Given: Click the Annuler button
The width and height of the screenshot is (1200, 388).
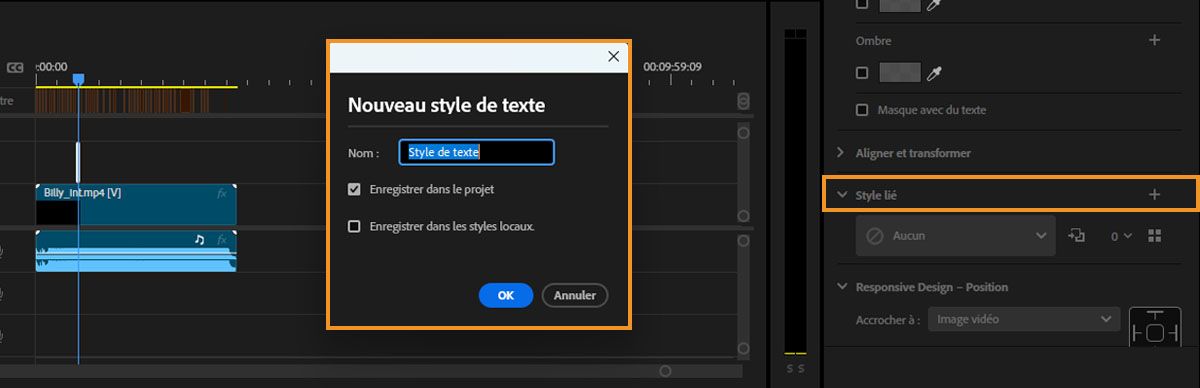Looking at the screenshot, I should (x=575, y=295).
